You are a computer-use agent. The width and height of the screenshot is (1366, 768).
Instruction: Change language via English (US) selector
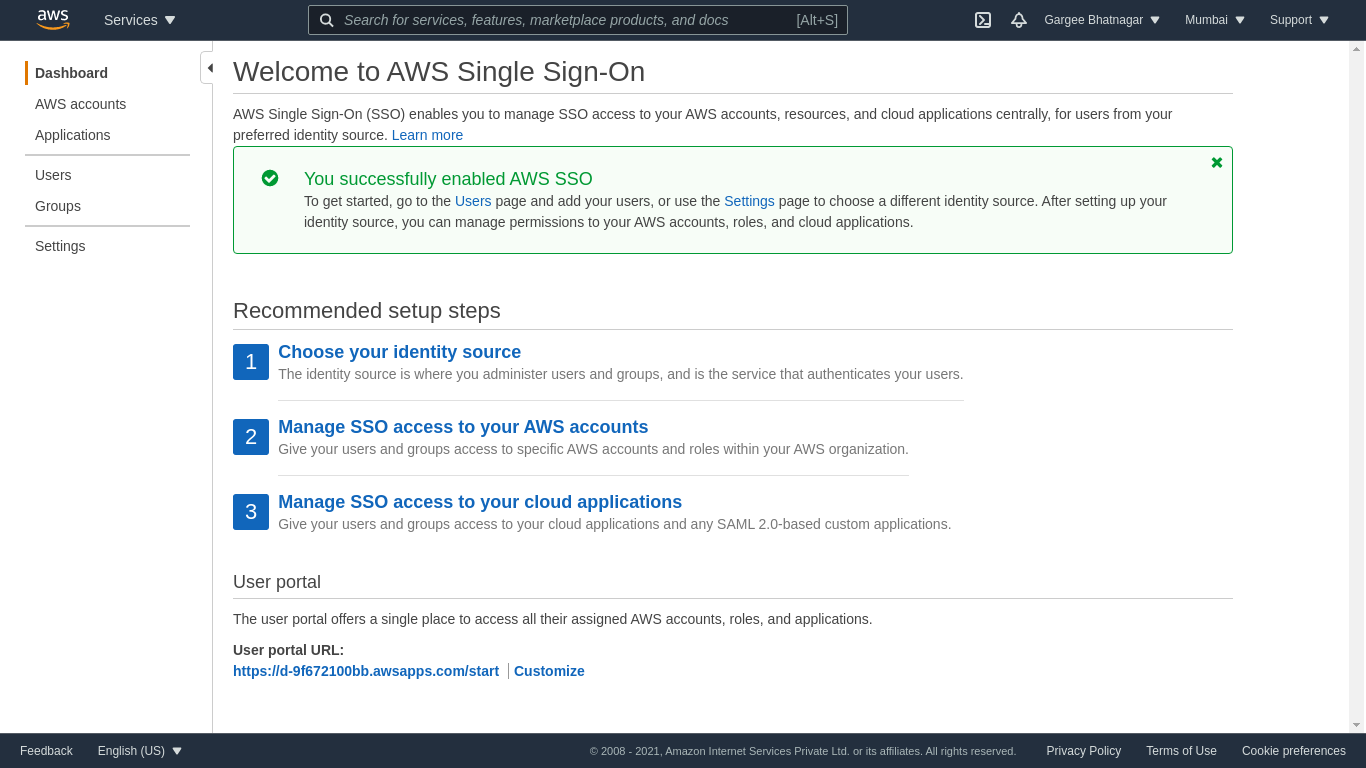tap(140, 751)
